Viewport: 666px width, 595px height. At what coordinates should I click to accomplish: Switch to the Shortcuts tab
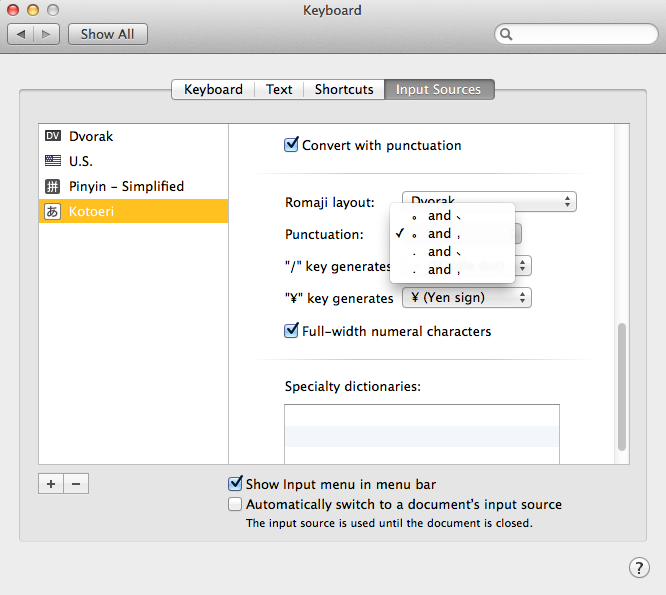[x=343, y=89]
